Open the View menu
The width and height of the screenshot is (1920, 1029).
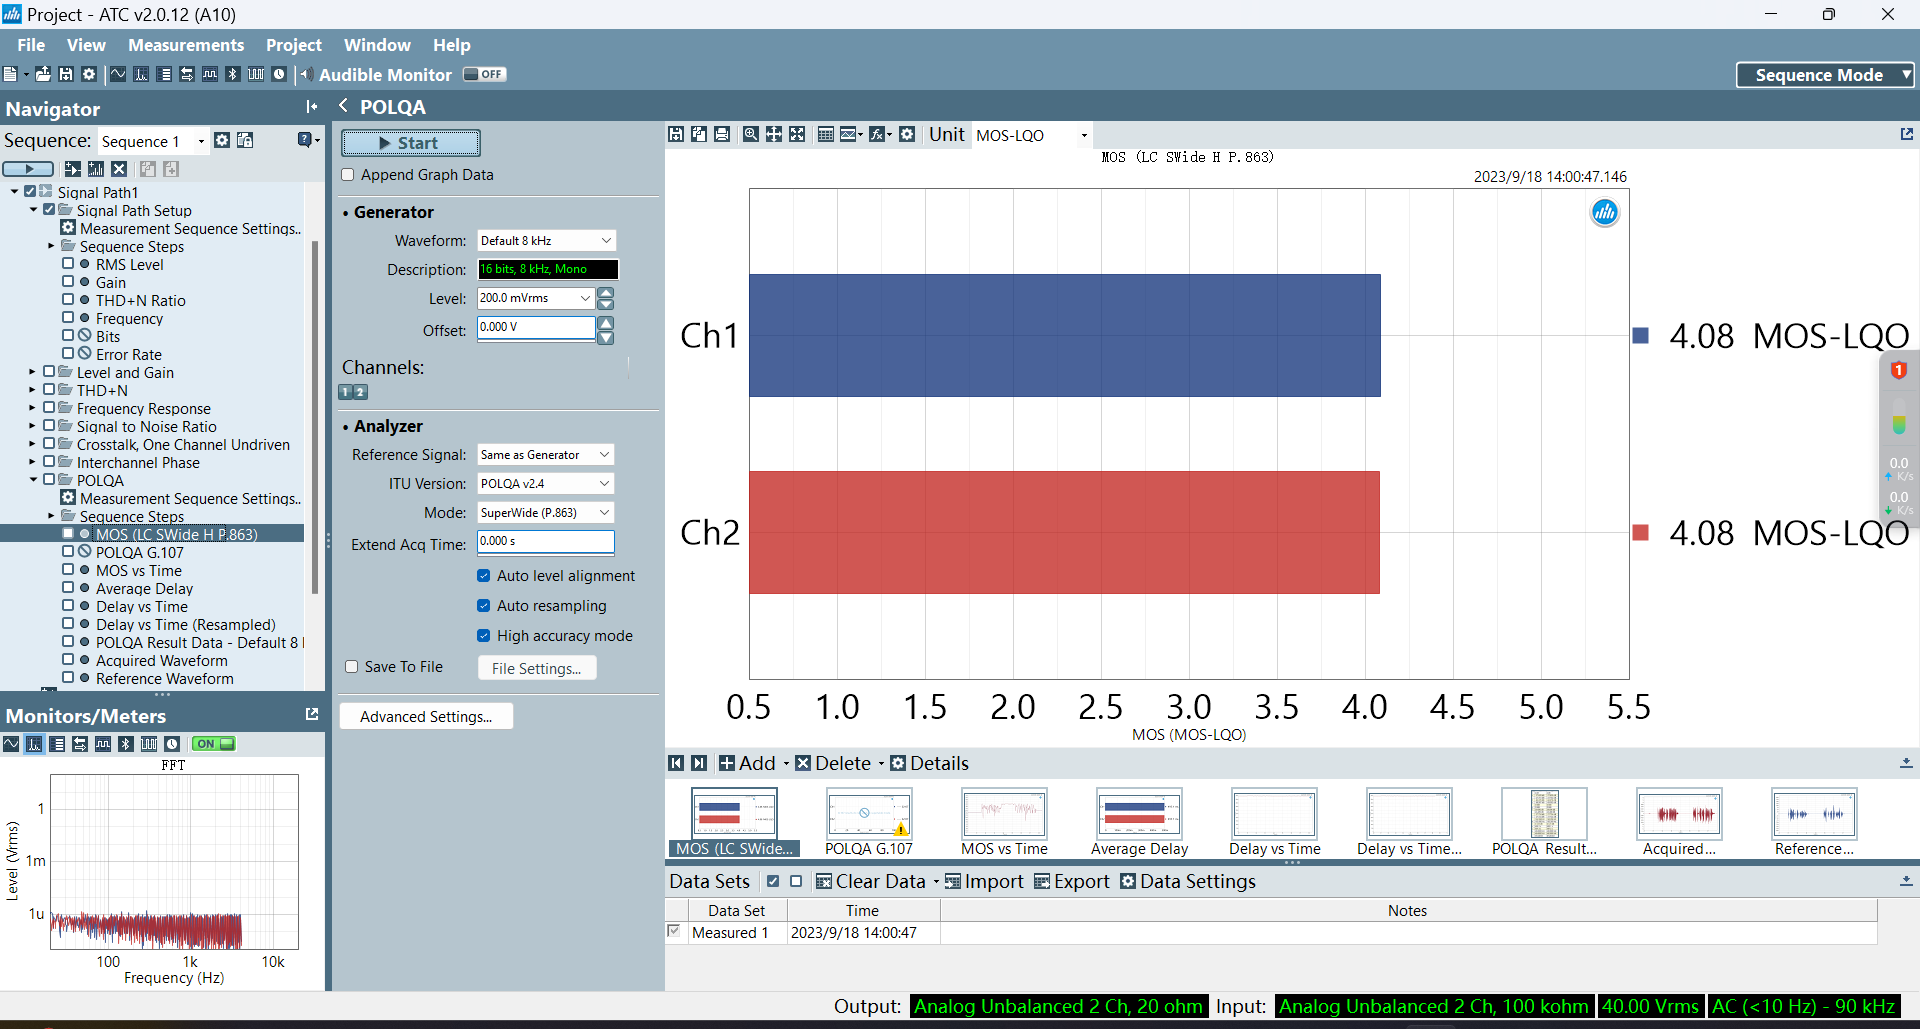pyautogui.click(x=86, y=45)
